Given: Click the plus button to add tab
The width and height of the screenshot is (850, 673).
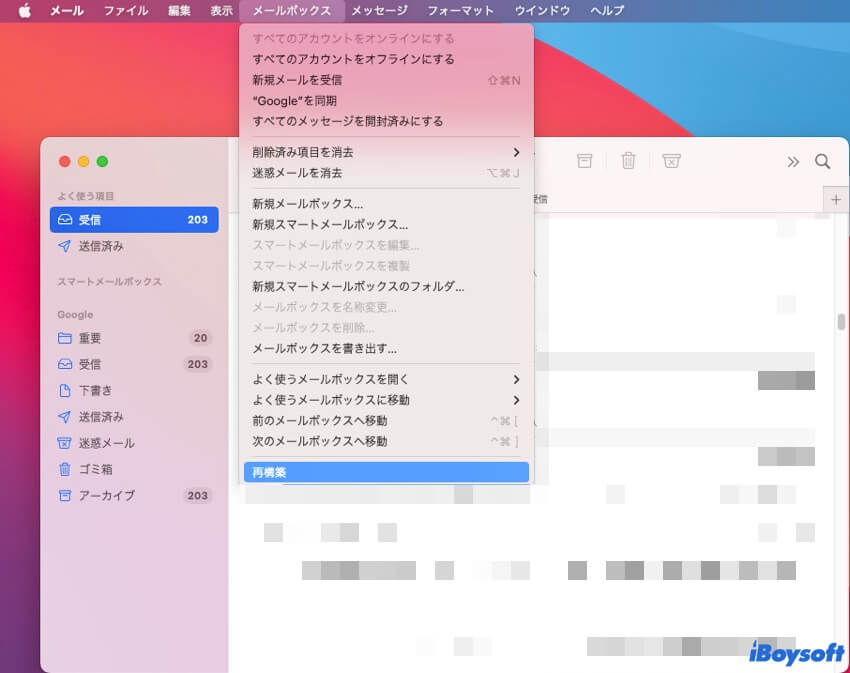Looking at the screenshot, I should coord(836,200).
